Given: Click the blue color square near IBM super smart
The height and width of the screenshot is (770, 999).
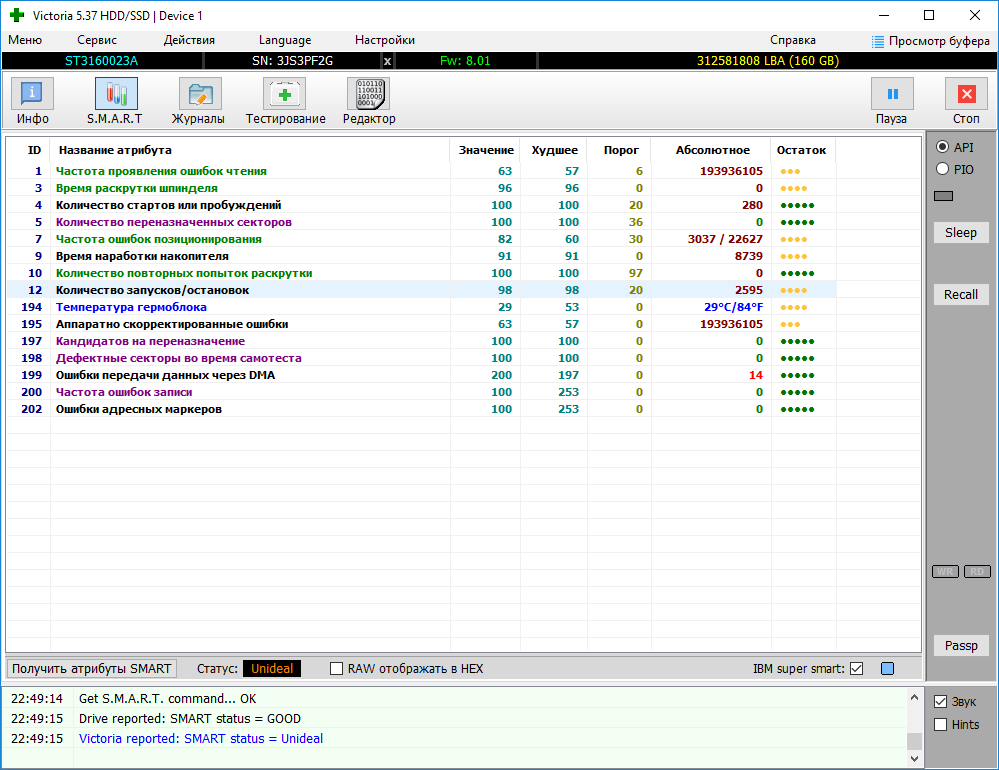Looking at the screenshot, I should [887, 668].
